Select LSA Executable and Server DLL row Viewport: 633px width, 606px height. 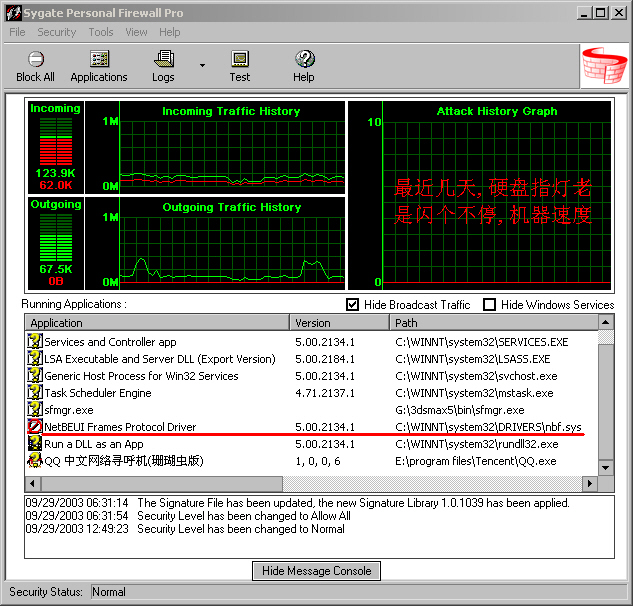(x=312, y=359)
